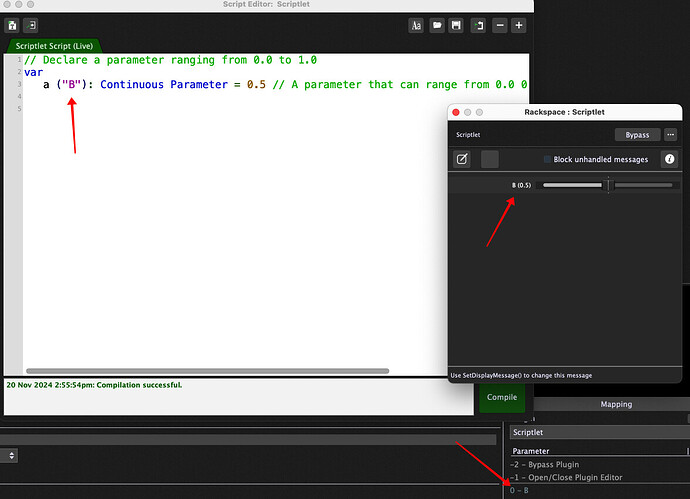Click the B (0.5) parameter slider
Viewport: 690px width, 499px height.
[x=608, y=185]
